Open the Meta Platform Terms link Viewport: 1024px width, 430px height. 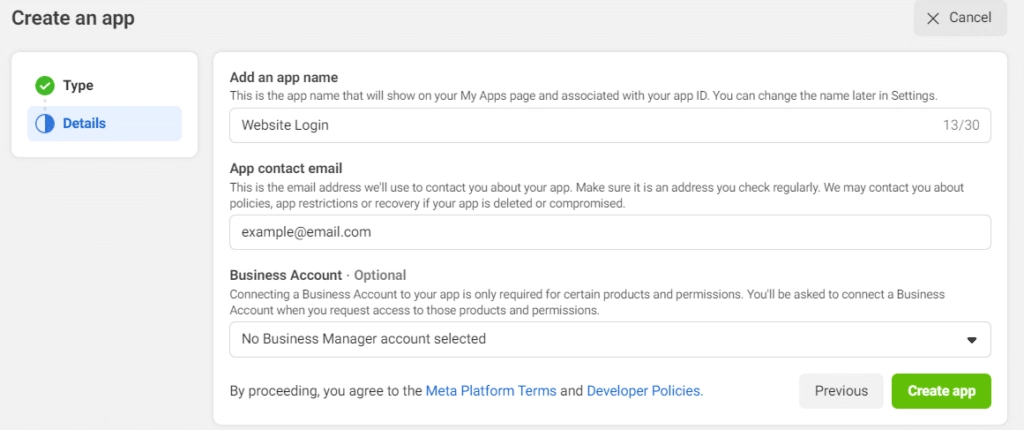pos(490,391)
